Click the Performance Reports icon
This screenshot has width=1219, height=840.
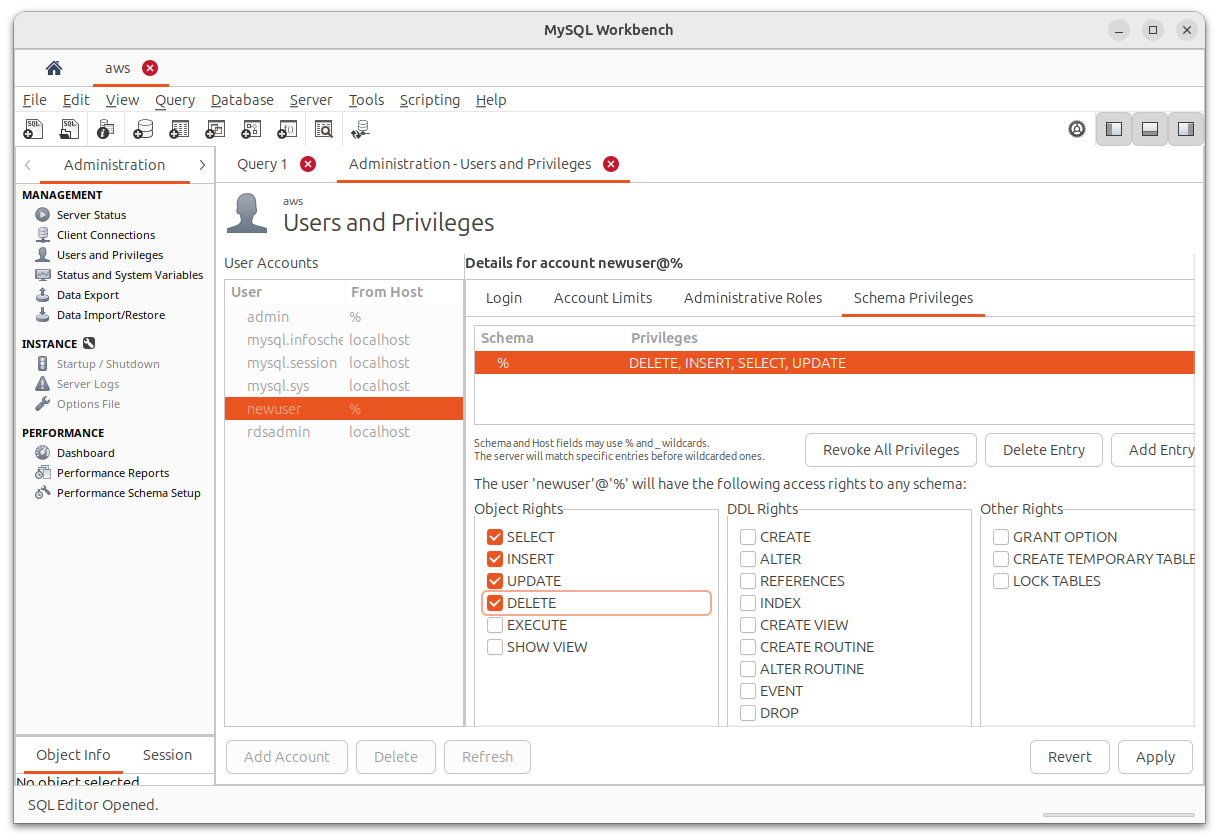[42, 473]
